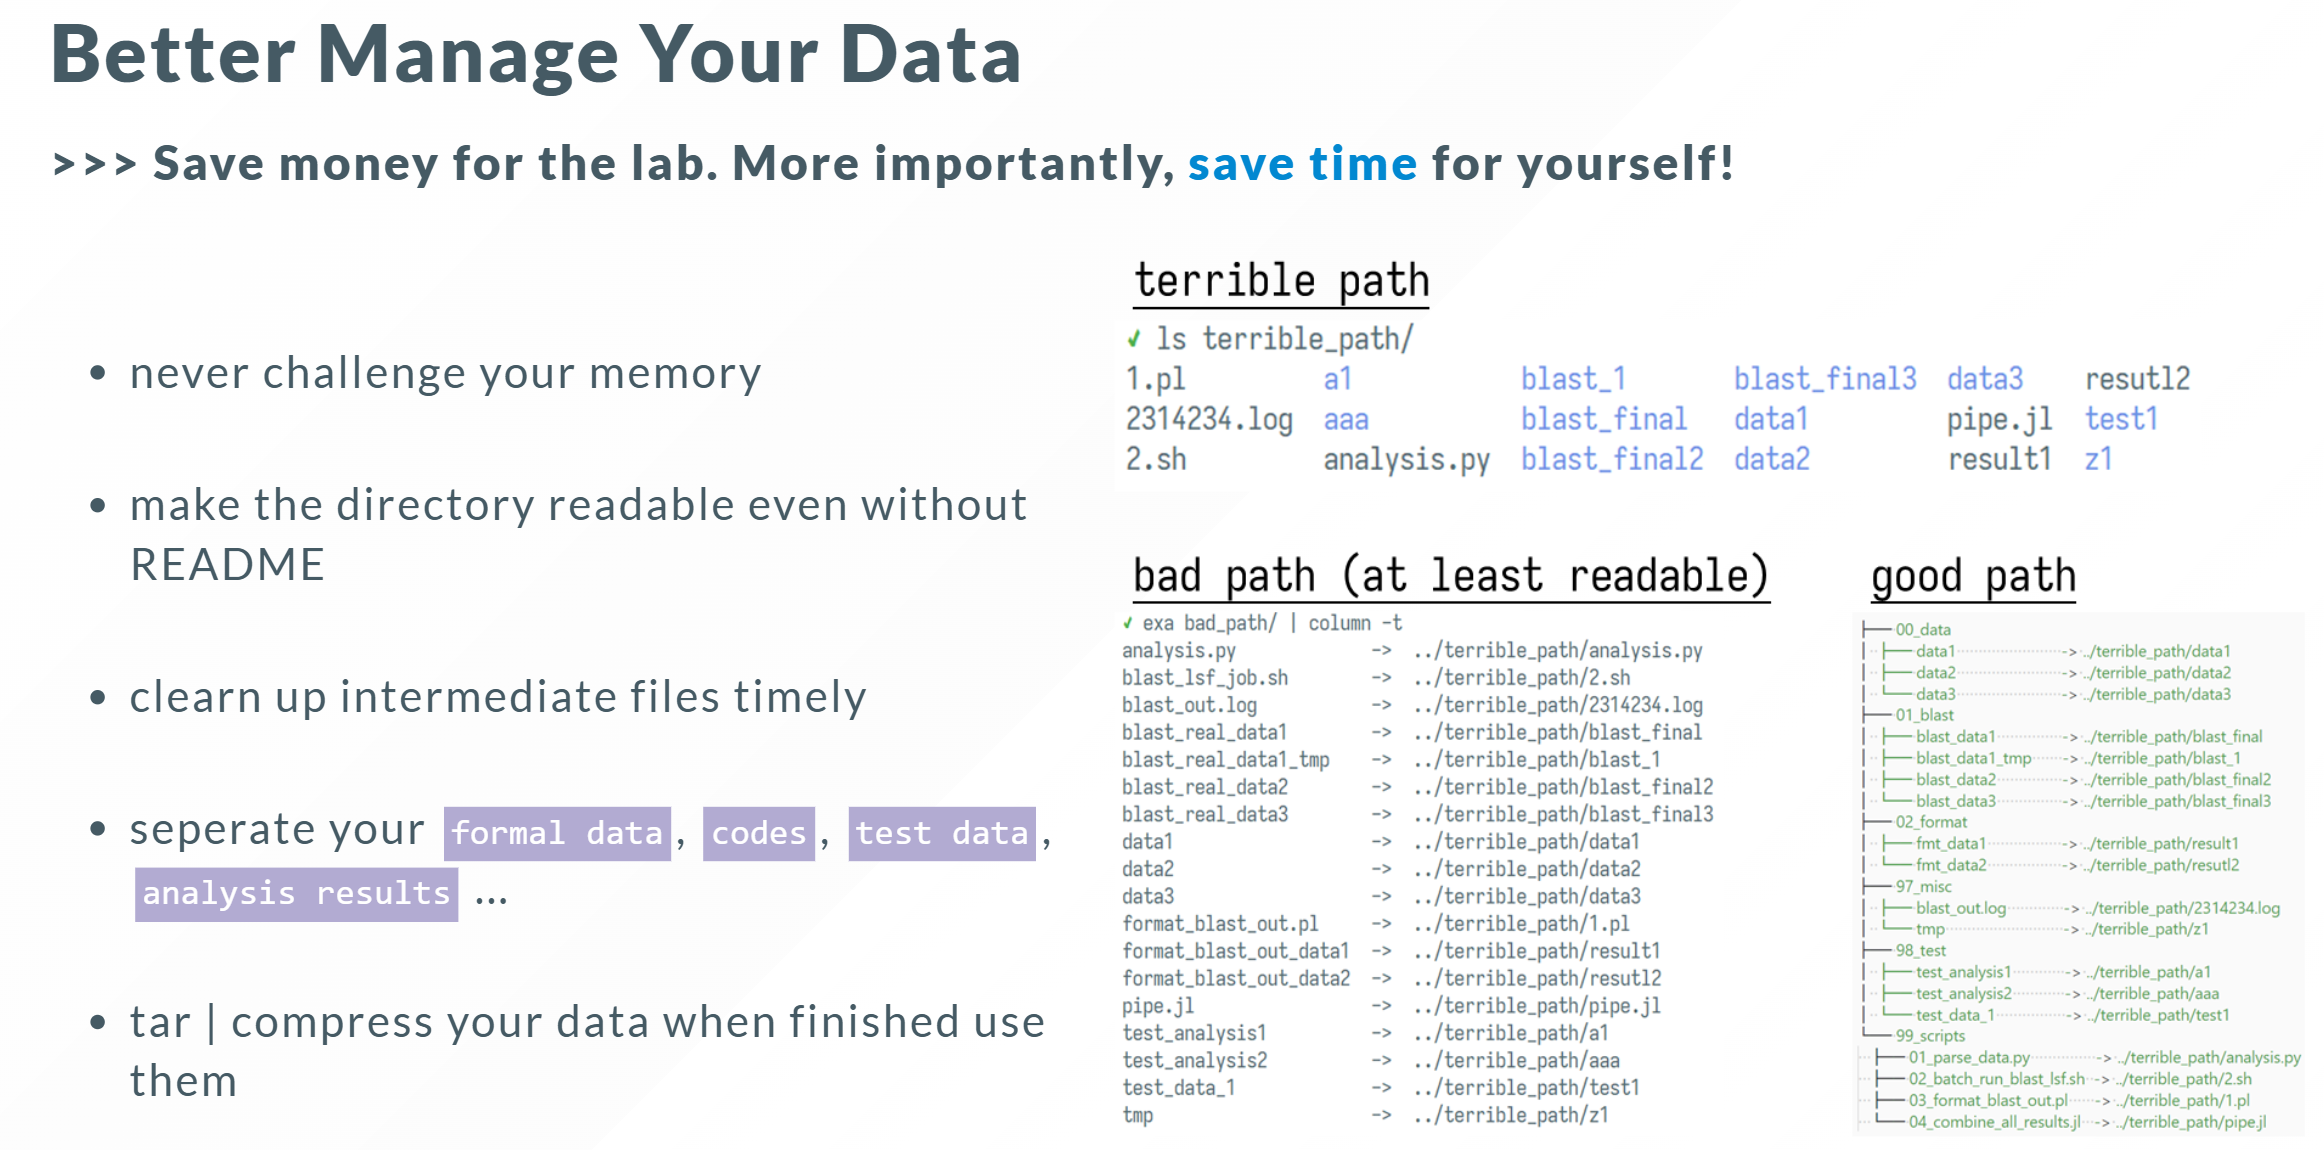
Task: Select the purple 'analysis results' tag
Action: point(296,893)
